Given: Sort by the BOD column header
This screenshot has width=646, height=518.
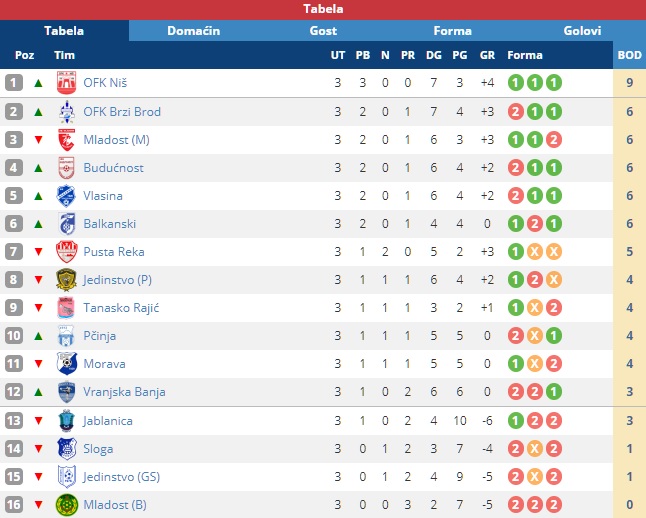Looking at the screenshot, I should 629,55.
